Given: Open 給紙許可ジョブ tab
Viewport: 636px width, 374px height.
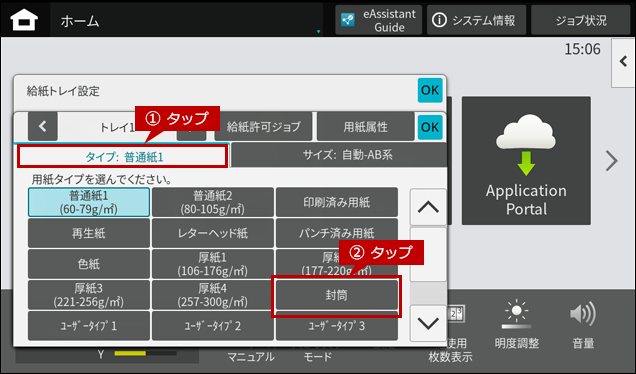Looking at the screenshot, I should pyautogui.click(x=263, y=127).
